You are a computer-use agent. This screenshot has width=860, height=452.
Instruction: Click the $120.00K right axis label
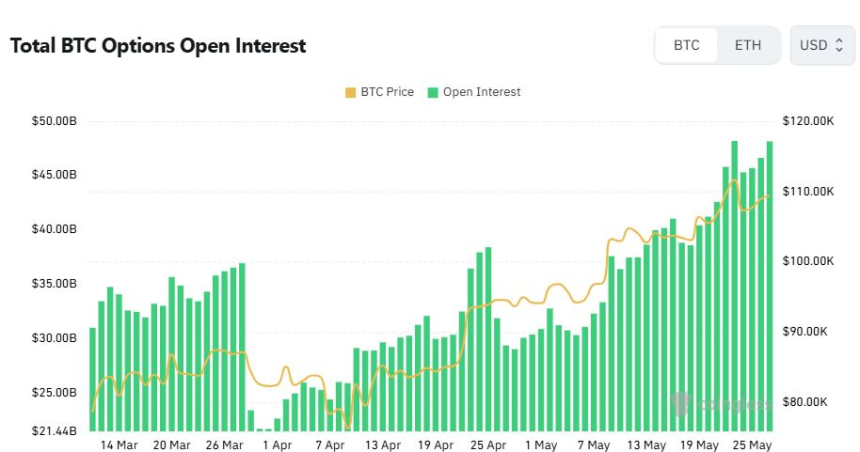(x=808, y=121)
